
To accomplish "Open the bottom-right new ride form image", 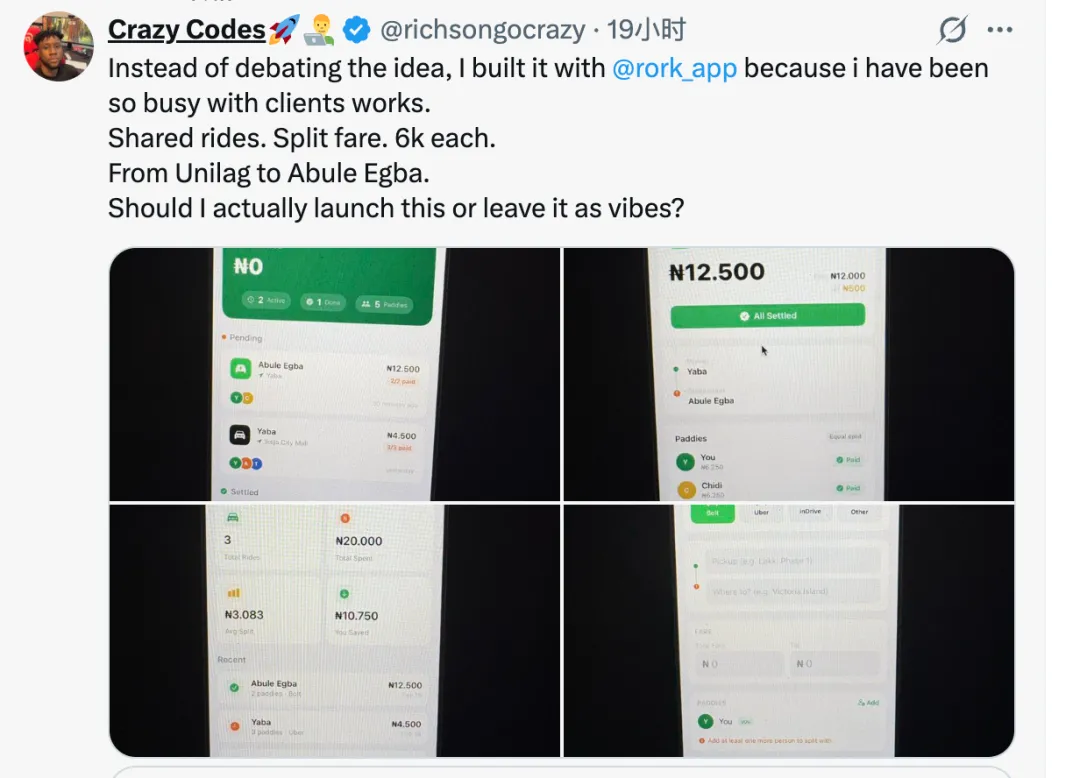I will point(789,630).
